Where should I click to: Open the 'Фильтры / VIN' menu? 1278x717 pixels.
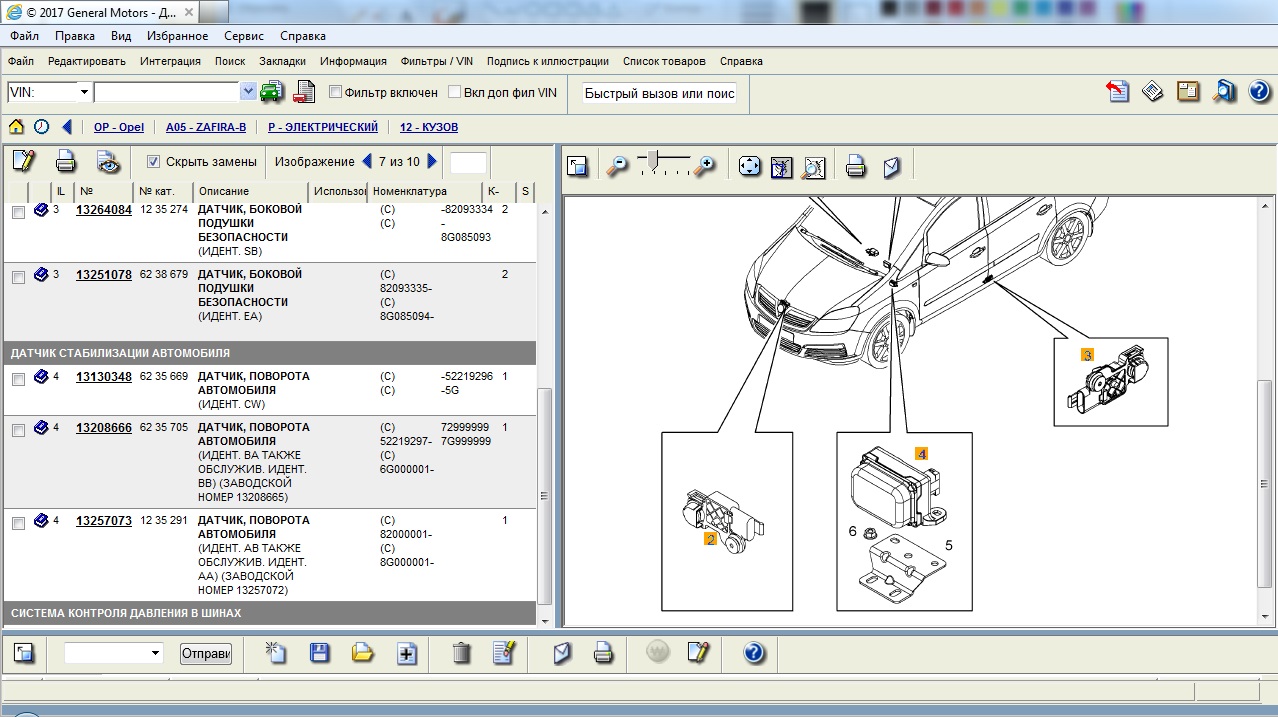436,61
